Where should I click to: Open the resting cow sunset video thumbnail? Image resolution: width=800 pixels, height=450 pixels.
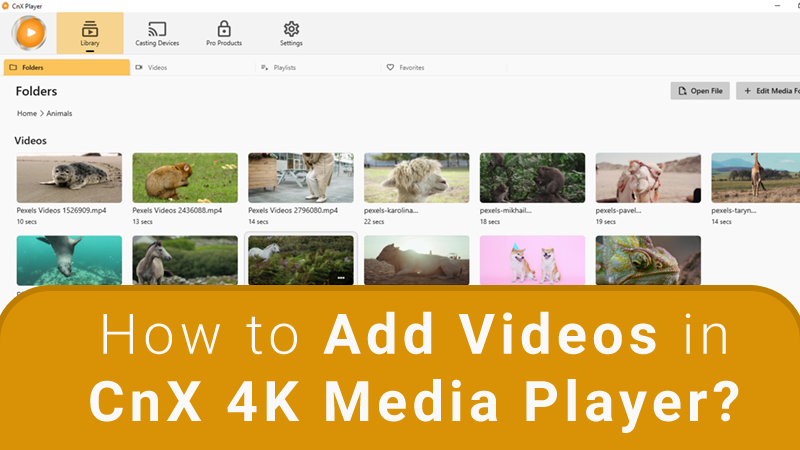coord(417,260)
